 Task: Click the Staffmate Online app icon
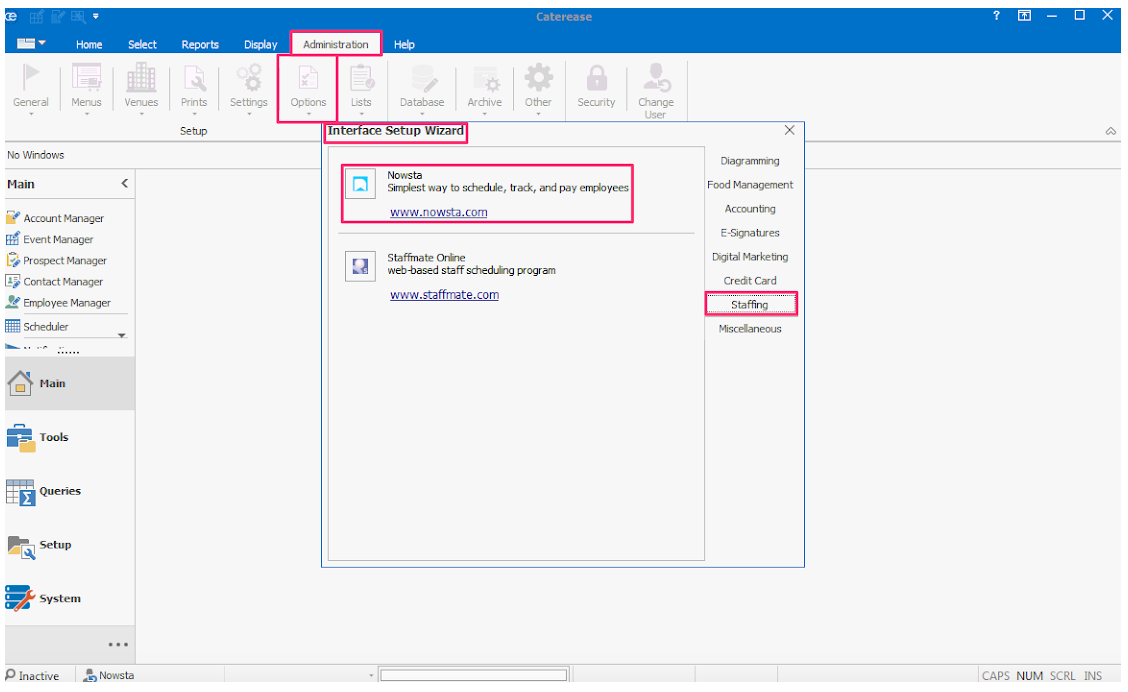coord(360,266)
